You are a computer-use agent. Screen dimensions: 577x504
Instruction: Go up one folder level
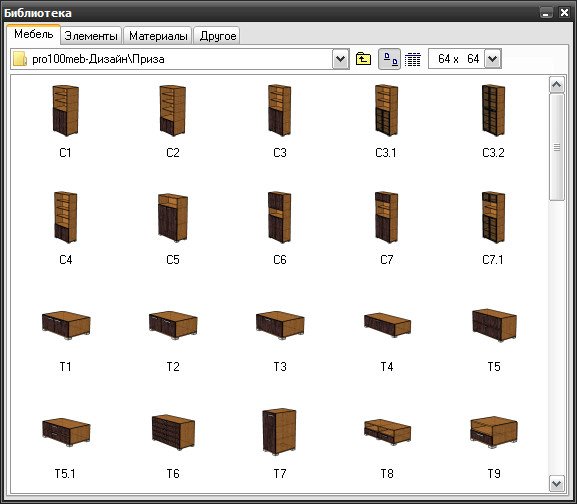363,59
